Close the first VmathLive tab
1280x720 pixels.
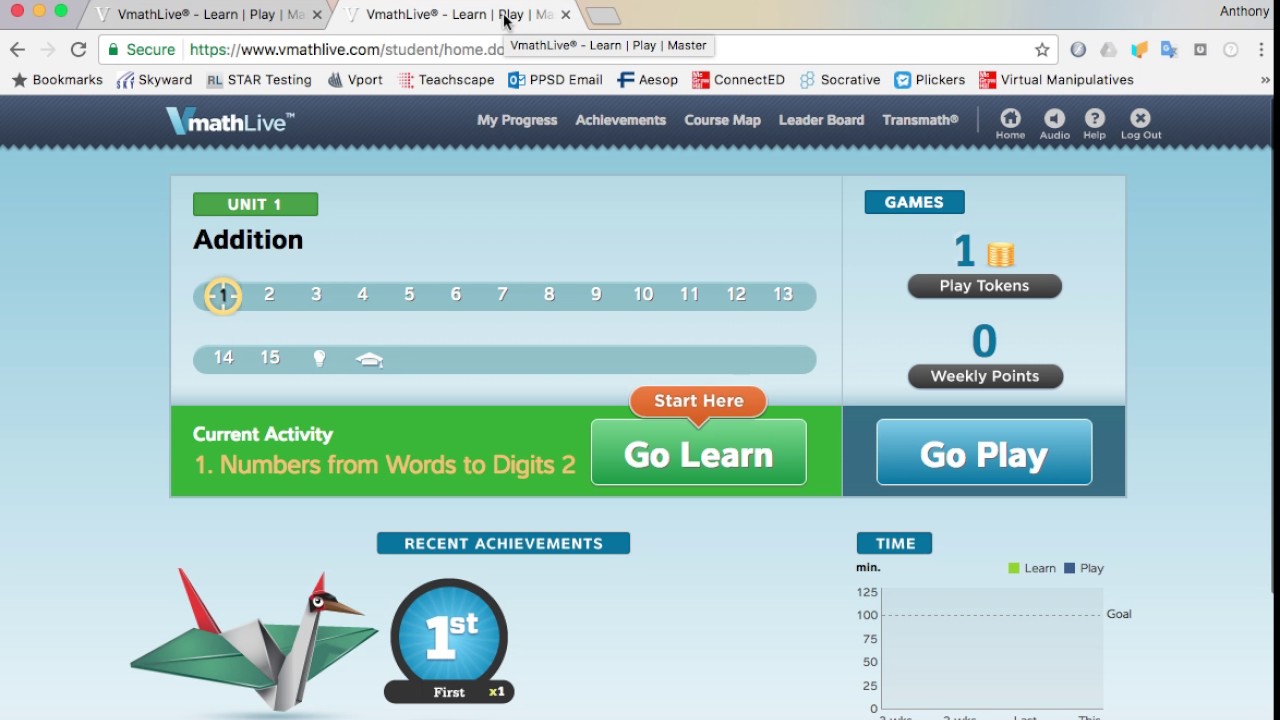click(x=317, y=15)
